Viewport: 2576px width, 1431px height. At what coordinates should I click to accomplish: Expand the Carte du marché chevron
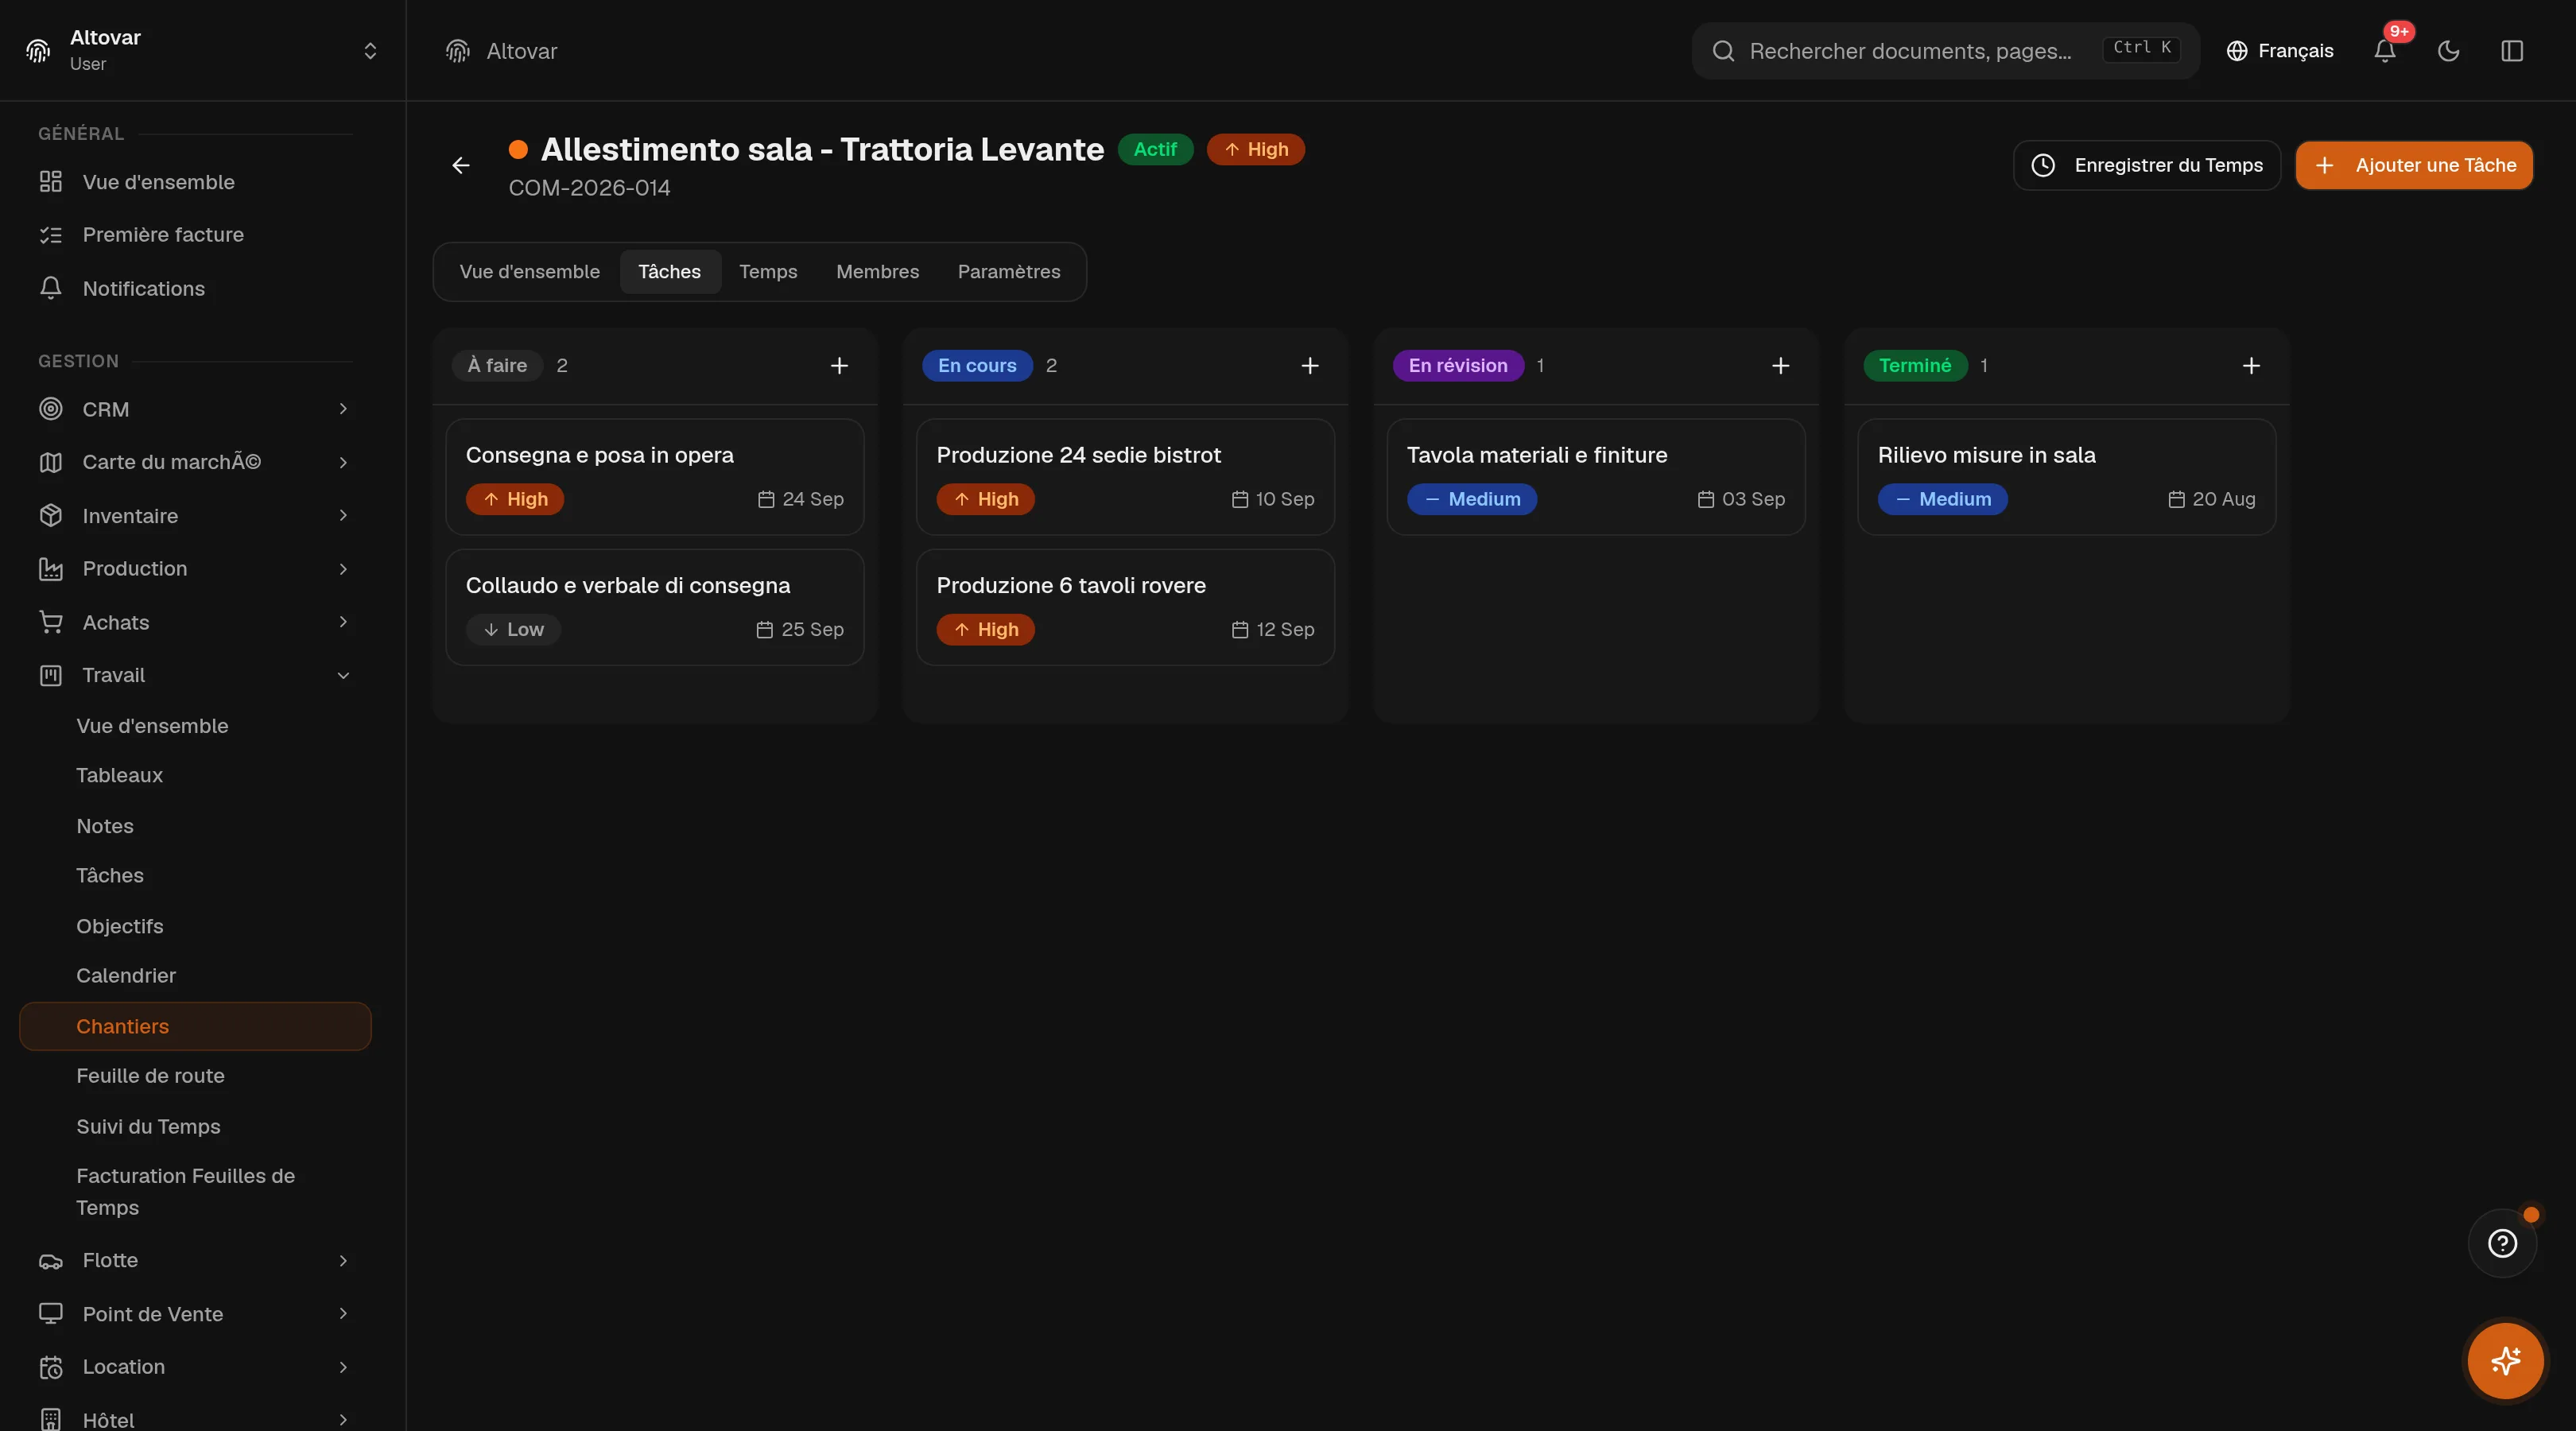coord(343,462)
